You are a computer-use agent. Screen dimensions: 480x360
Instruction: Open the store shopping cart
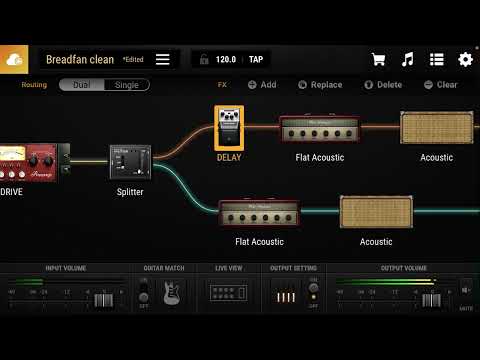(378, 60)
